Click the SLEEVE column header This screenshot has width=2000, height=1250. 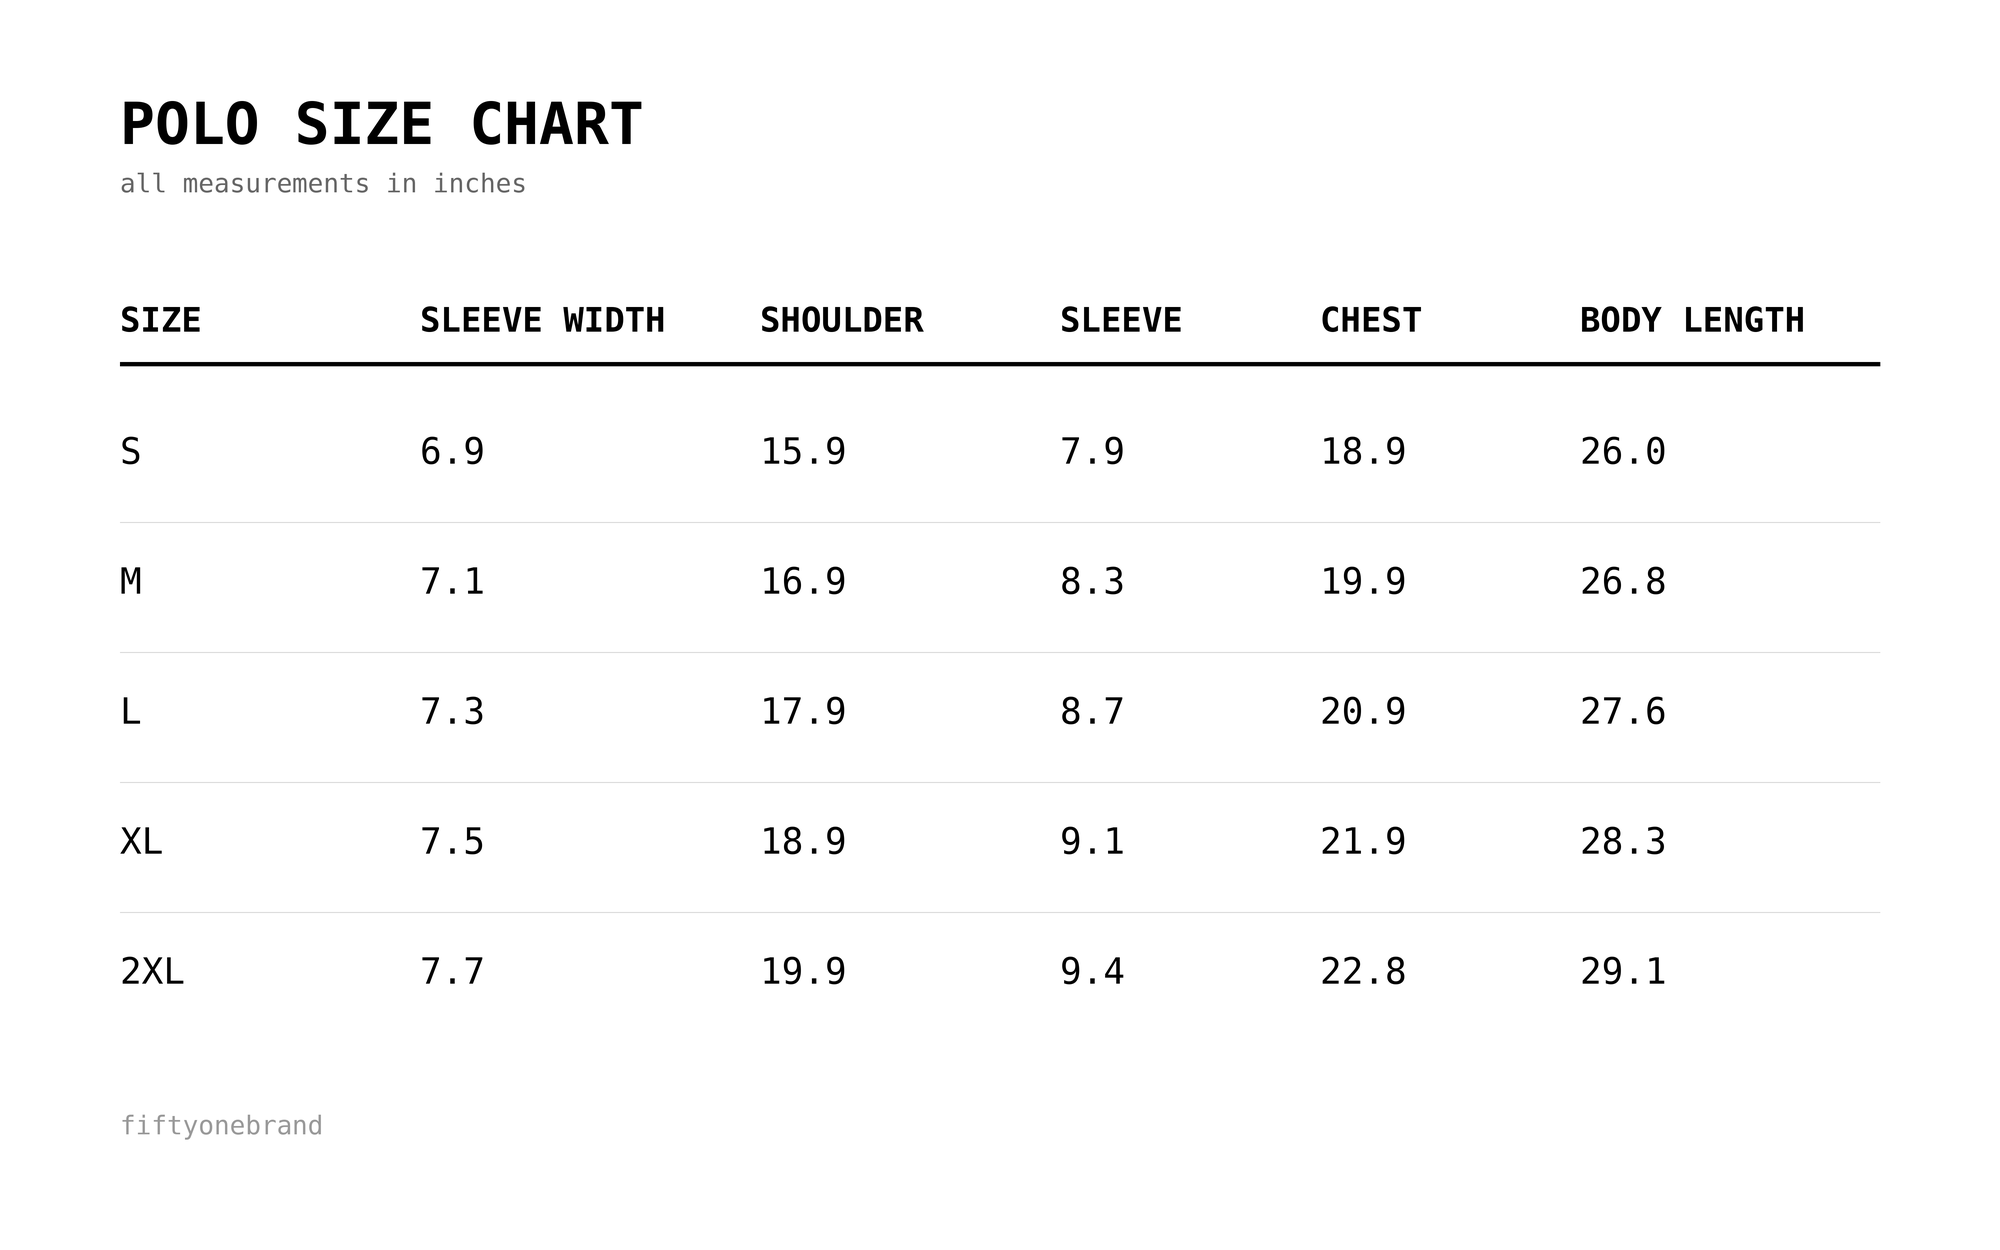tap(1120, 321)
